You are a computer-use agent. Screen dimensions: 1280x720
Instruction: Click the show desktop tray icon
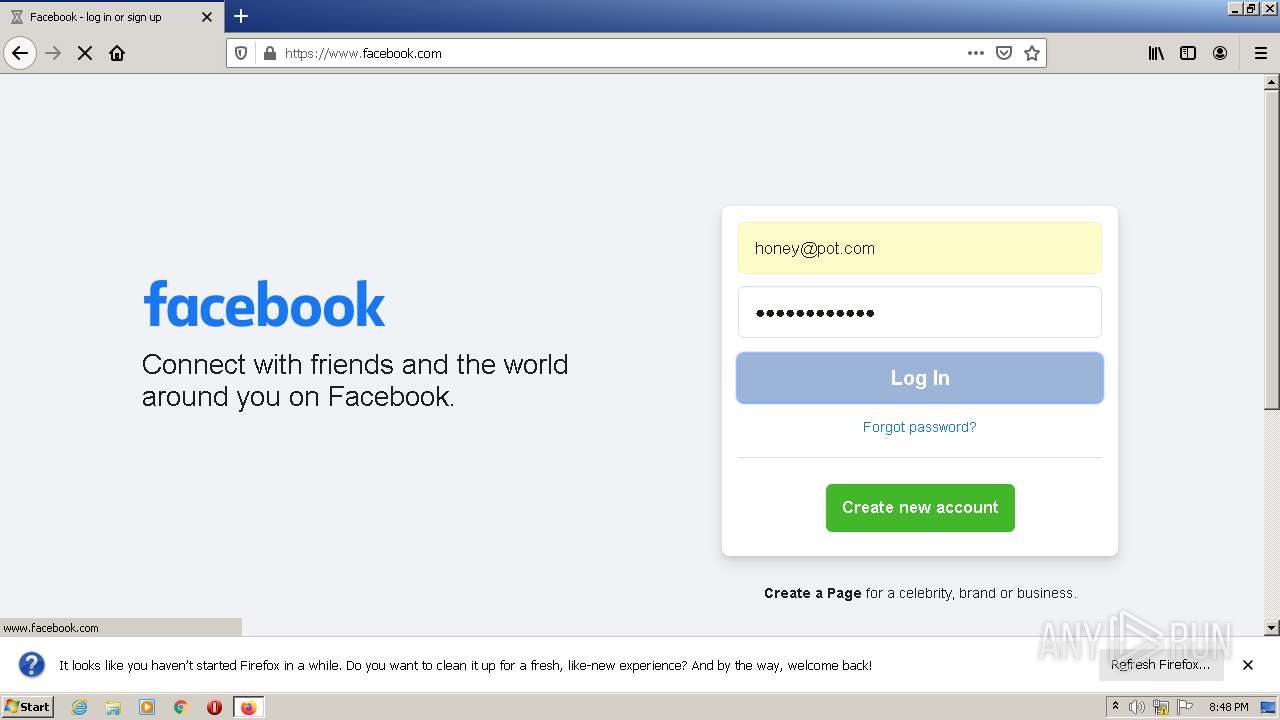click(x=1269, y=707)
